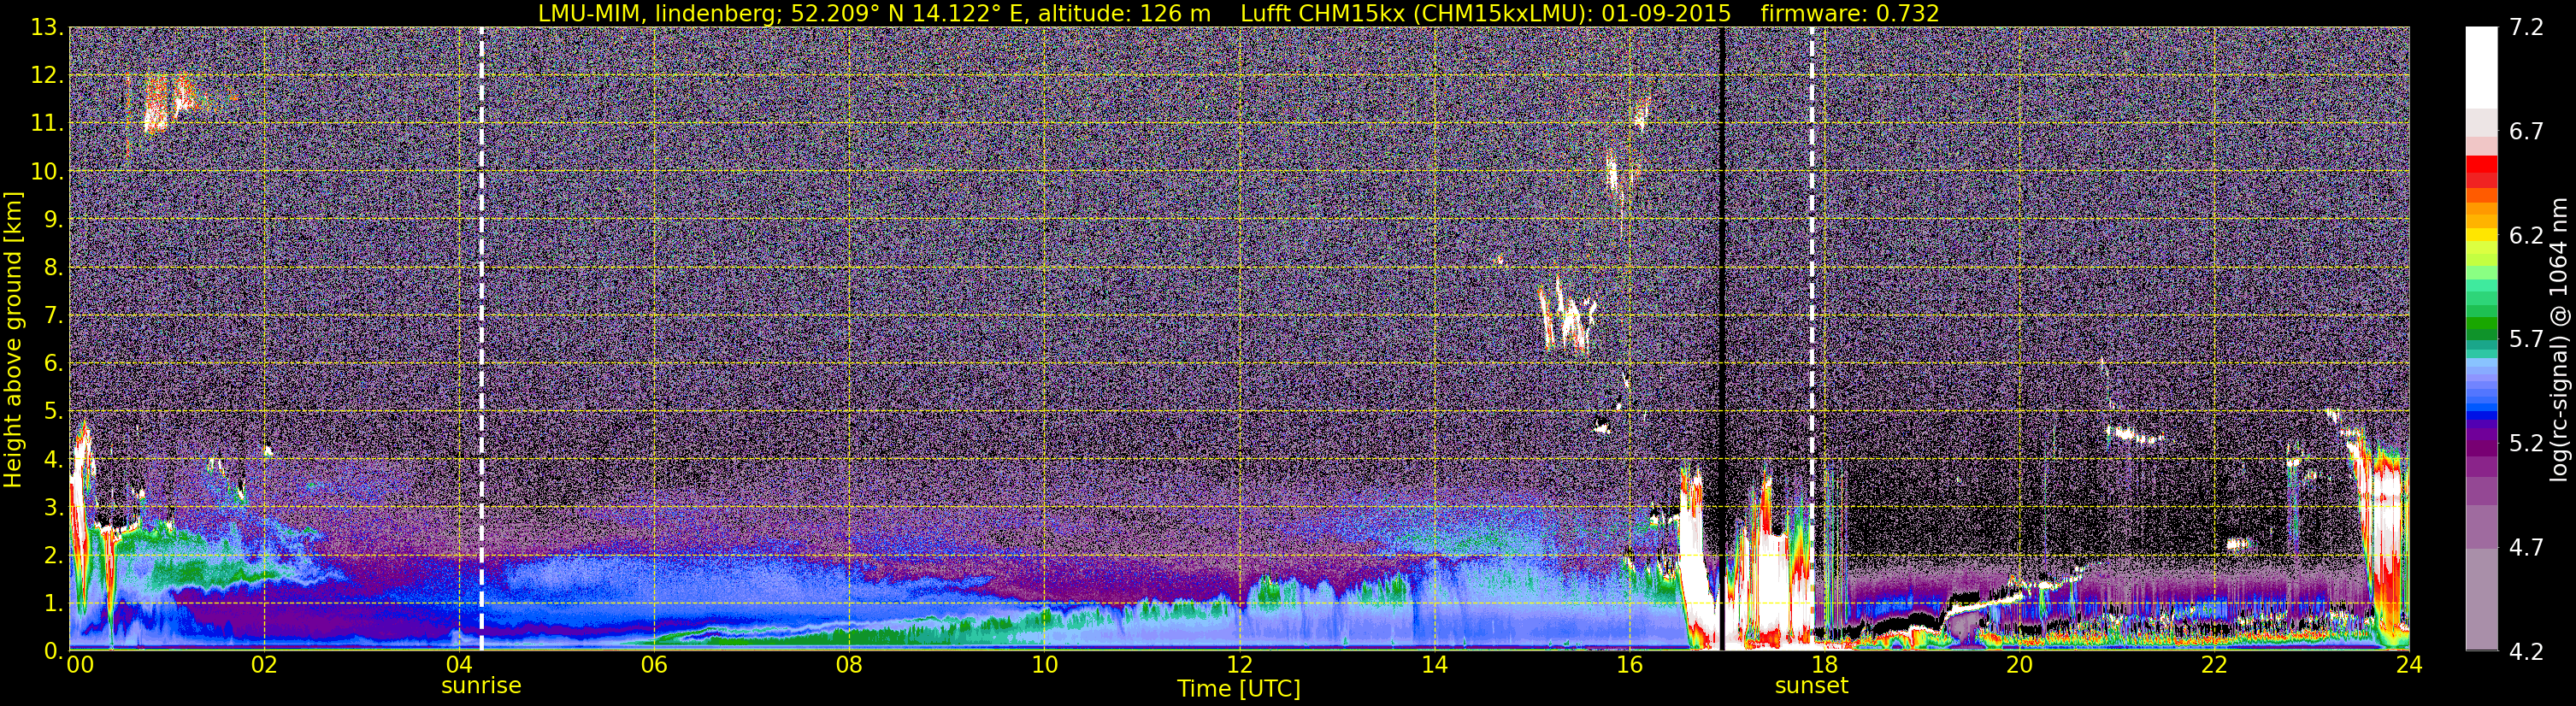
Task: Click the colorbar label 'log(rc-signal) @ 1064 nm'
Action: [2560, 339]
